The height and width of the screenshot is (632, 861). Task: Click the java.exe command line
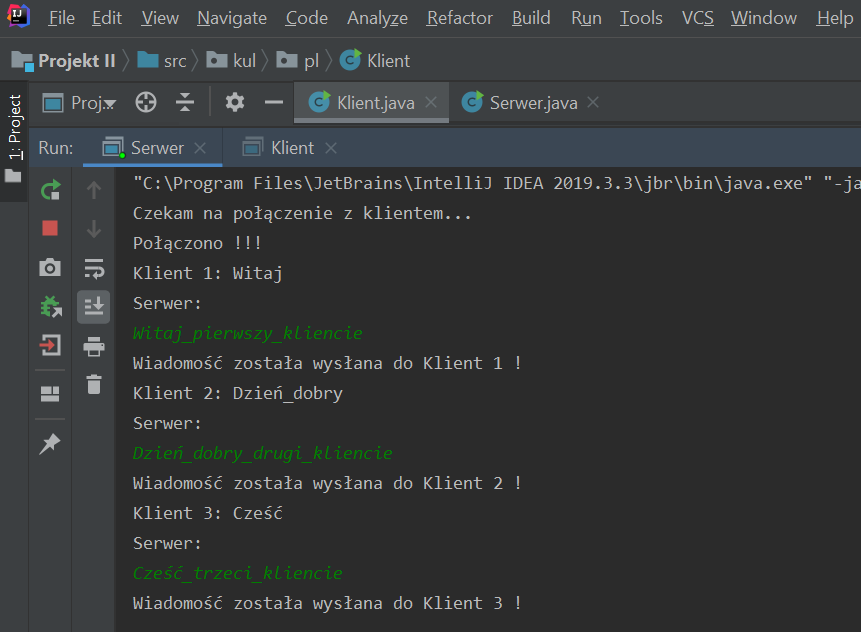point(496,183)
